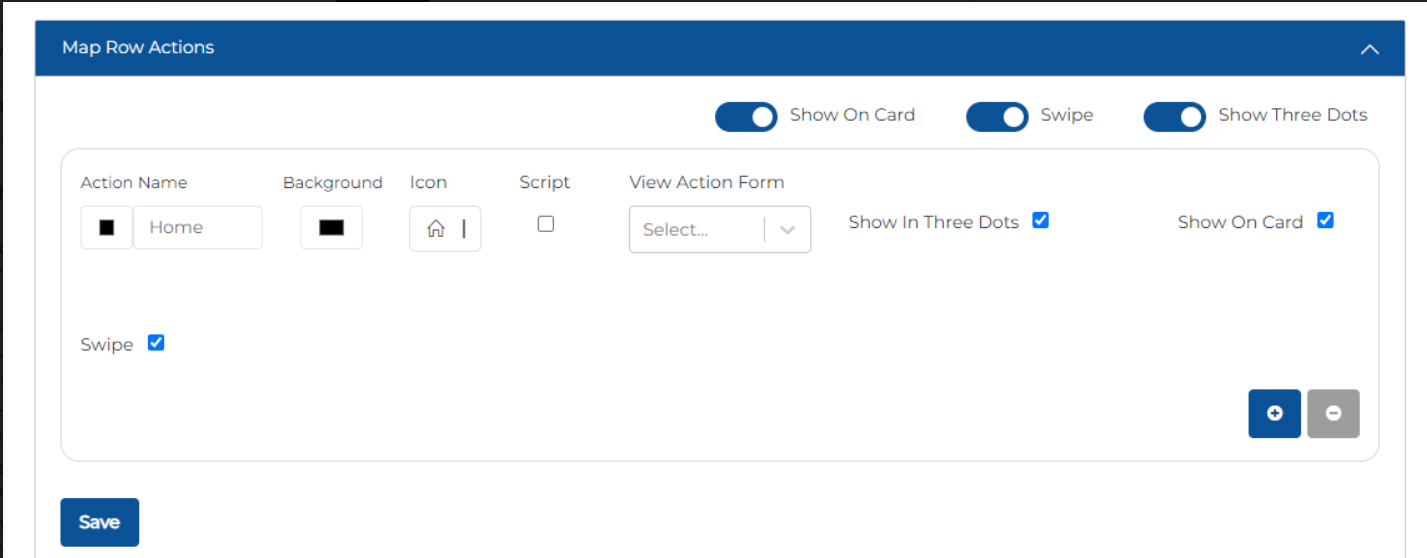Open the View Action Form dropdown arrow
Screen dimensions: 1427x558
point(787,230)
